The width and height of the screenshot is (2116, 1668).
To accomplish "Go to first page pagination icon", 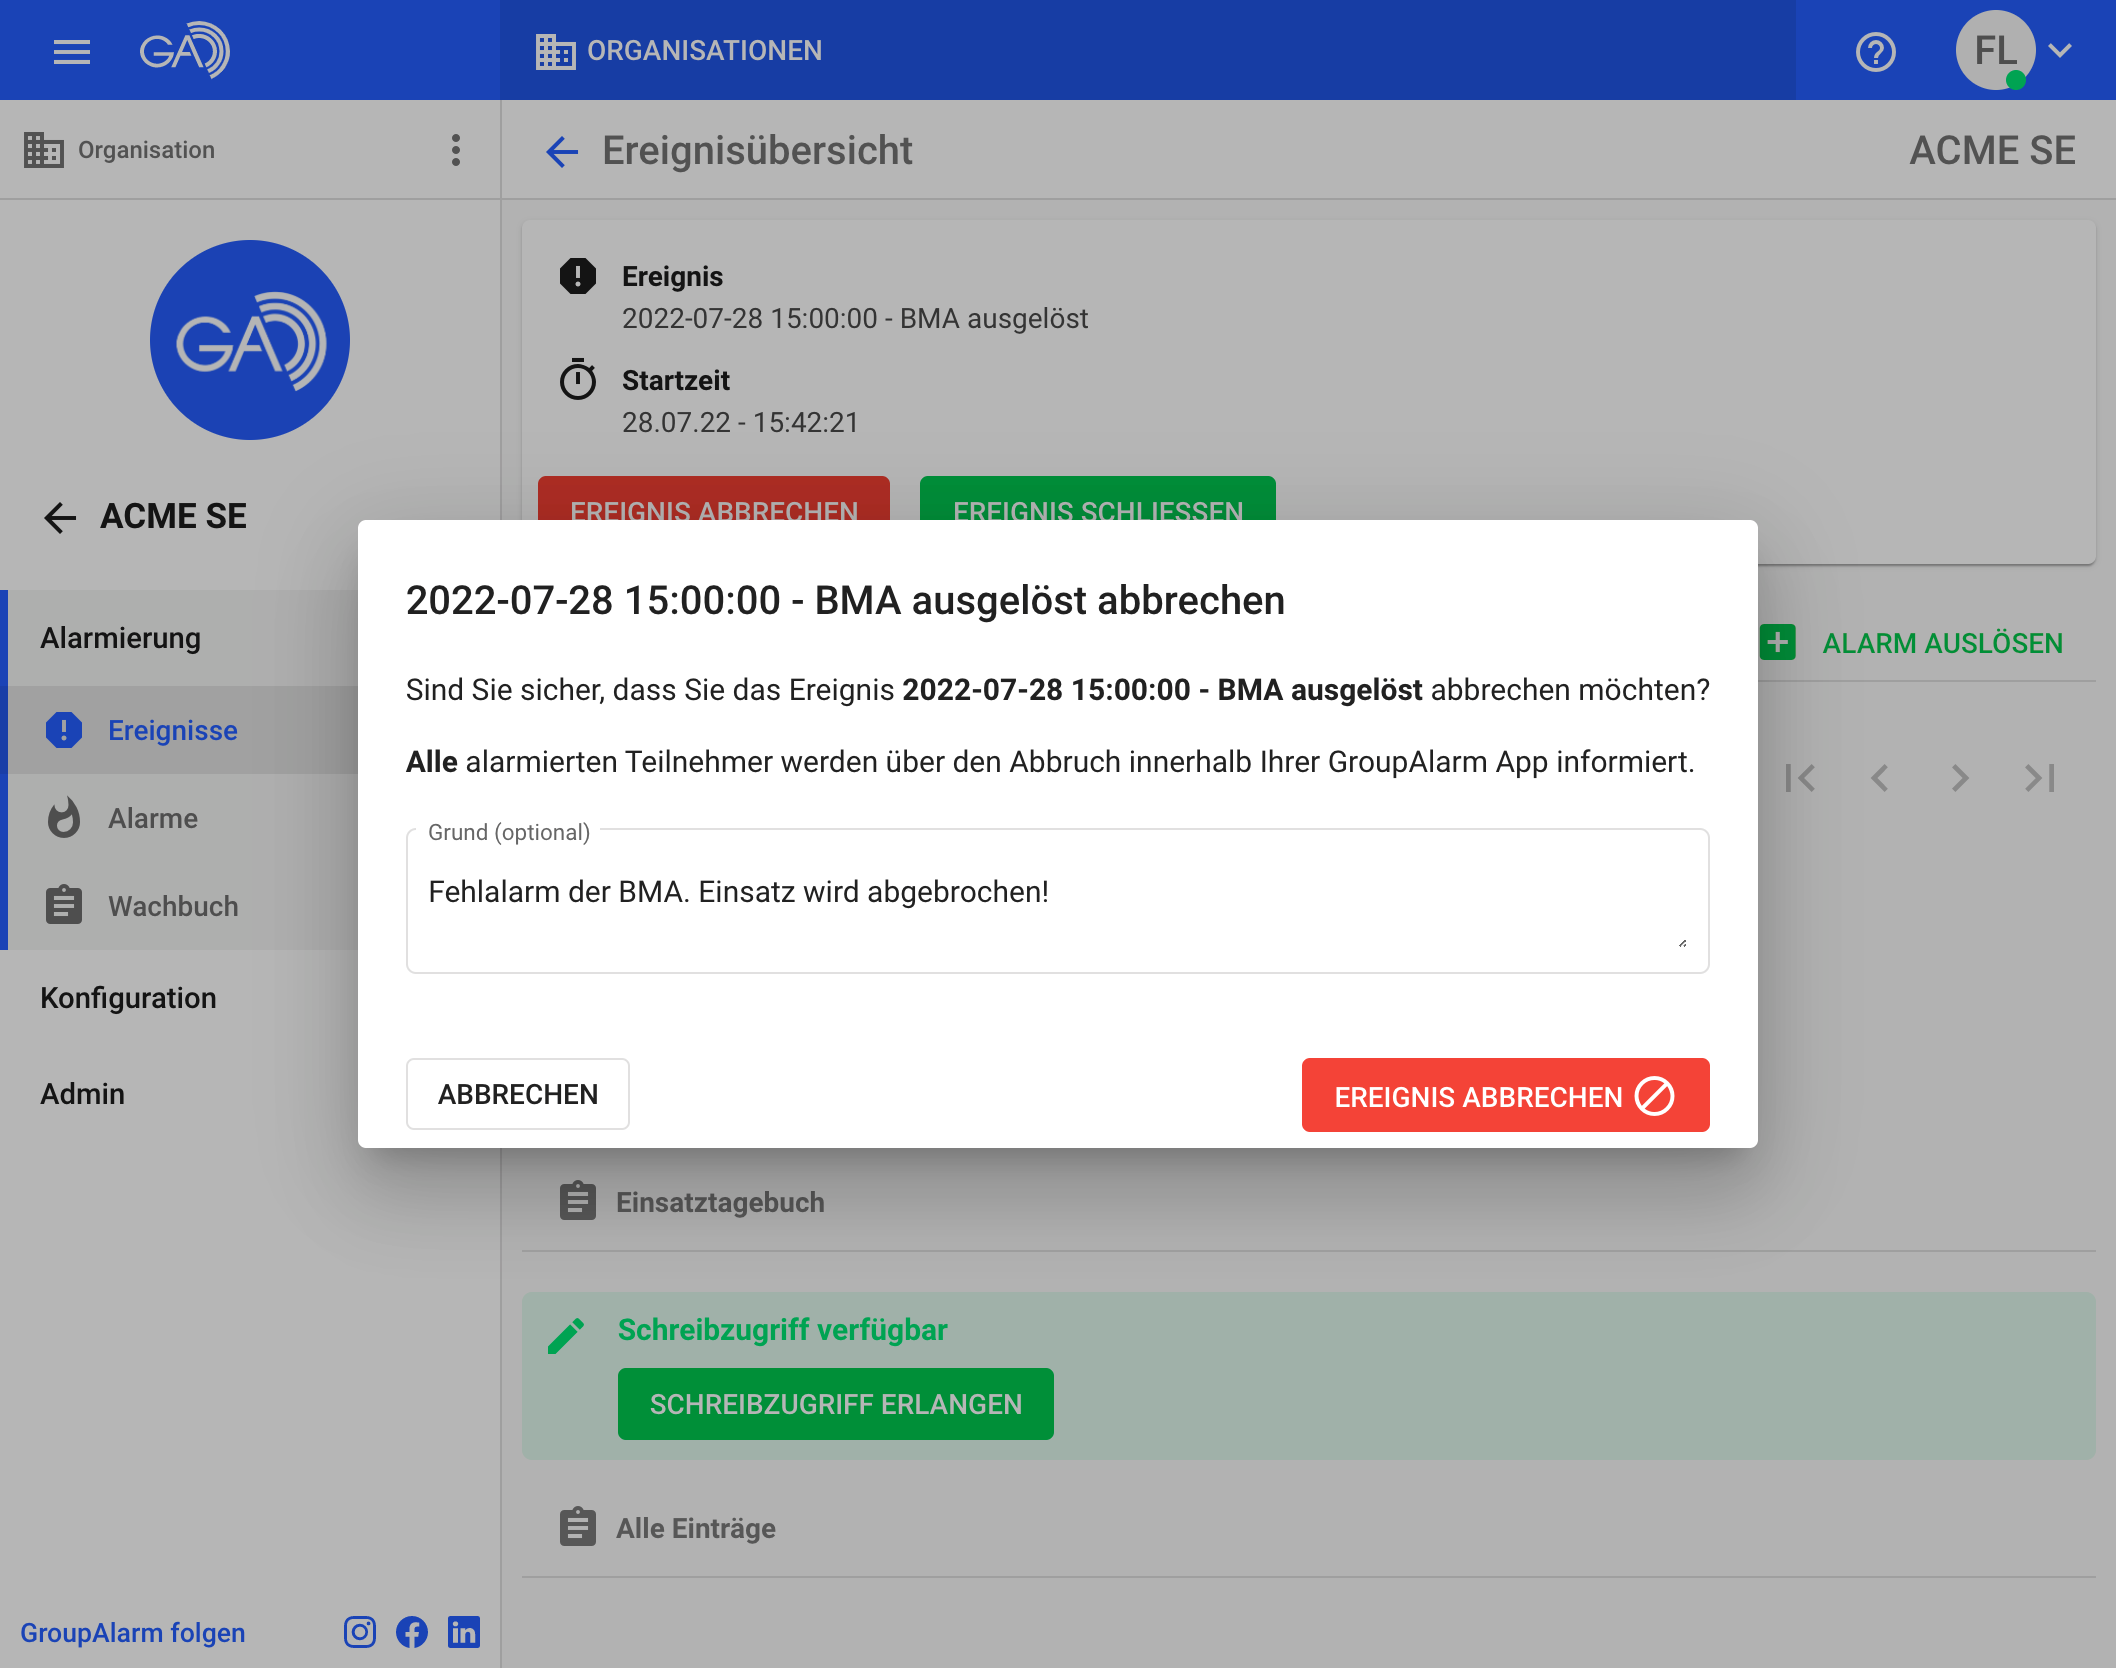I will [x=1800, y=778].
